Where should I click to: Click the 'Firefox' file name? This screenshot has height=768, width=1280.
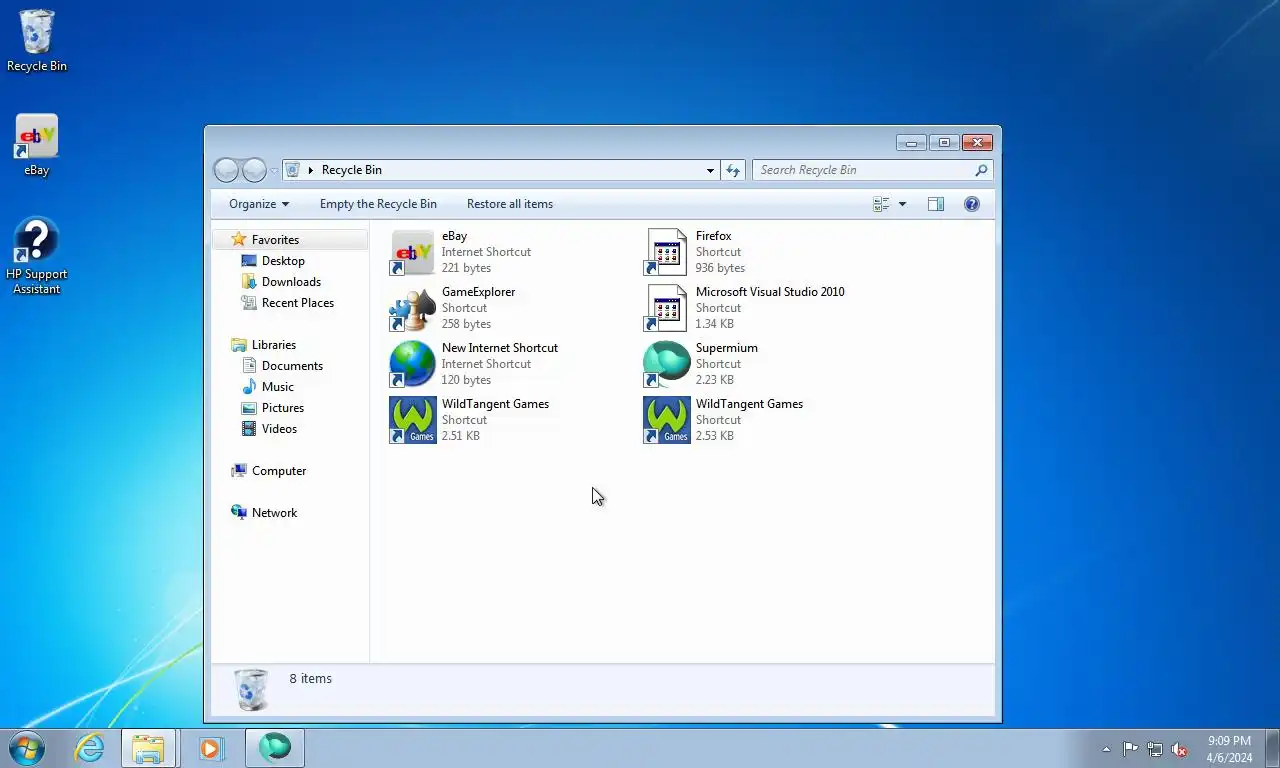[714, 236]
